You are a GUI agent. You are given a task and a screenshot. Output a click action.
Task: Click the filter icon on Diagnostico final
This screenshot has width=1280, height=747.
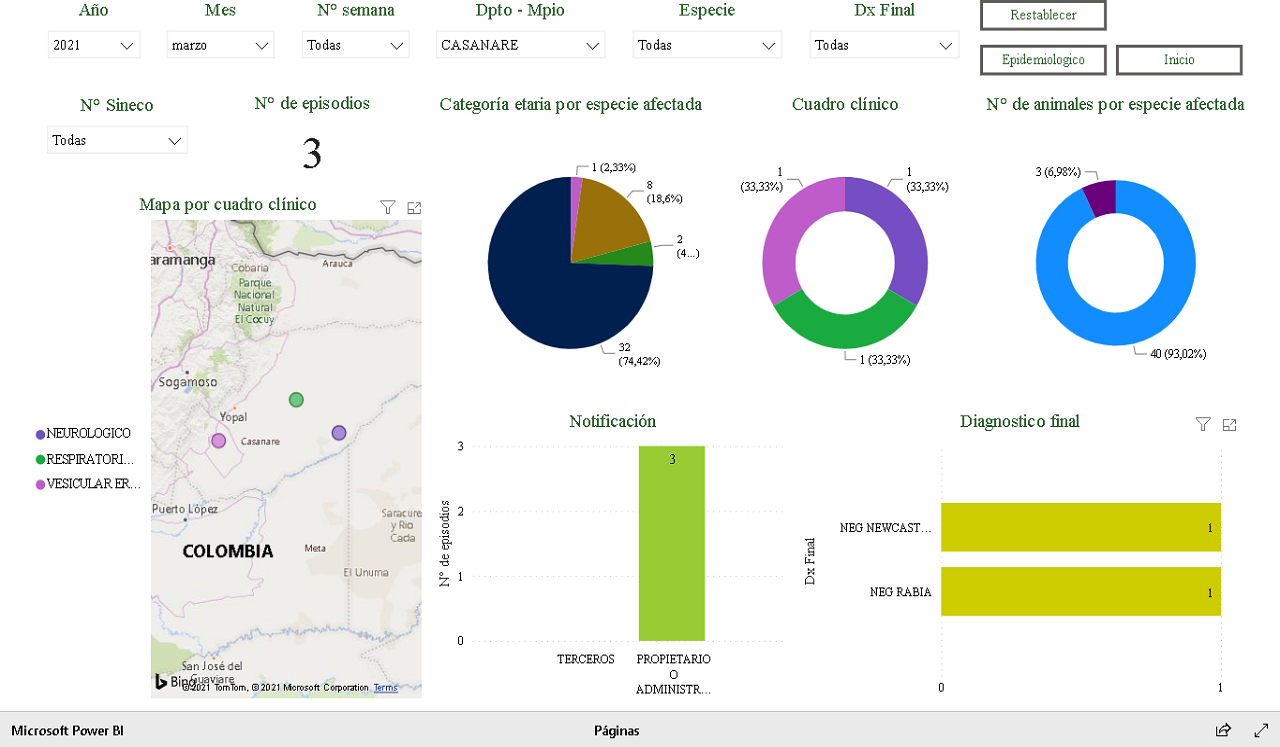pos(1203,424)
